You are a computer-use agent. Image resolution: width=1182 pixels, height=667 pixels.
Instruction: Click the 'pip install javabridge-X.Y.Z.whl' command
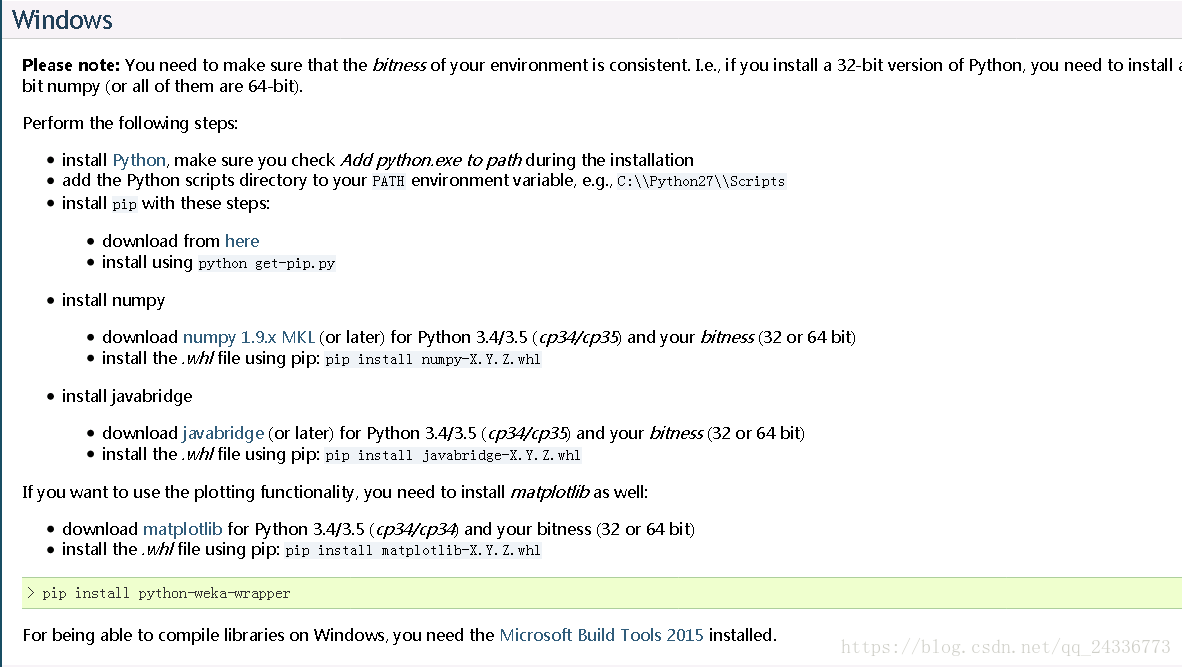[x=453, y=455]
